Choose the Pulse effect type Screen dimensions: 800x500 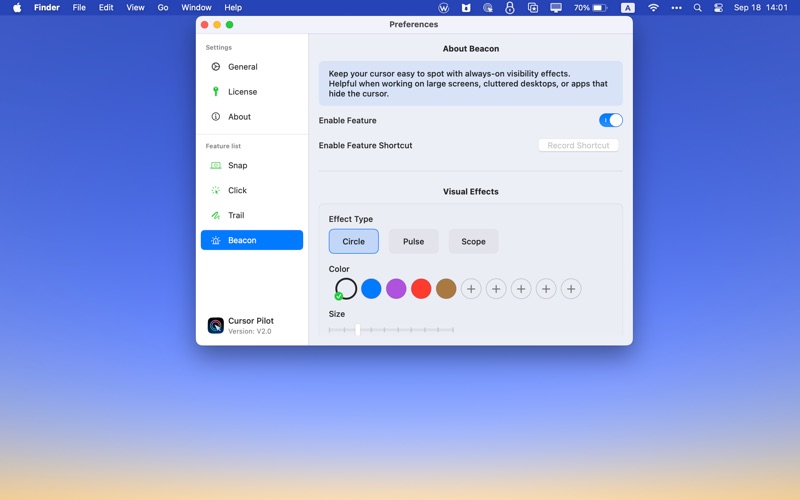point(413,241)
